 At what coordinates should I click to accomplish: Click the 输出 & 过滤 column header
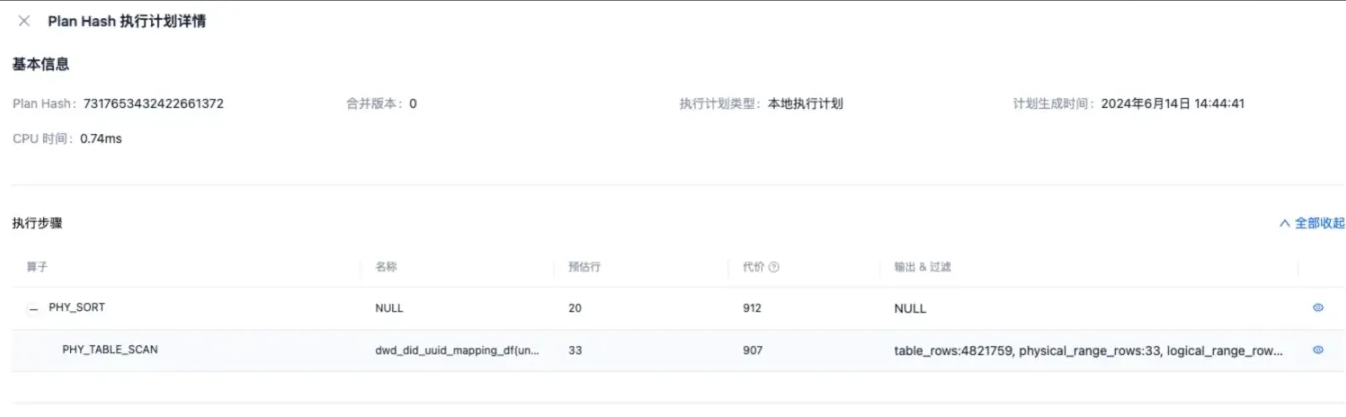click(x=922, y=267)
